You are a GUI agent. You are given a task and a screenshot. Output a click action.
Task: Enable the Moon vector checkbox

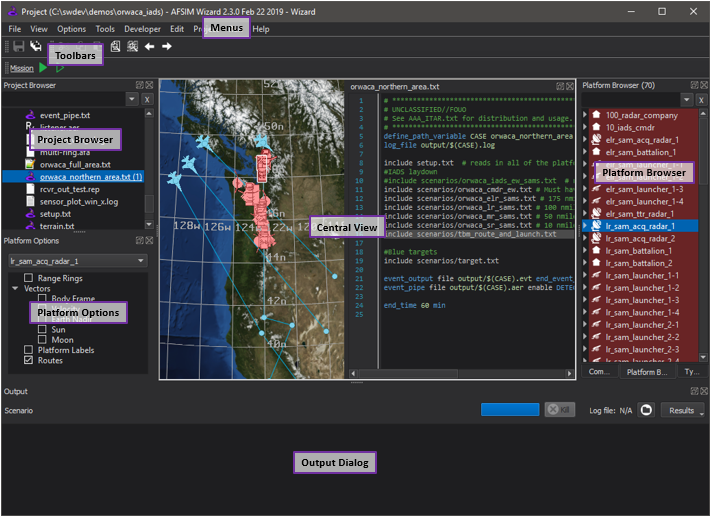[43, 339]
